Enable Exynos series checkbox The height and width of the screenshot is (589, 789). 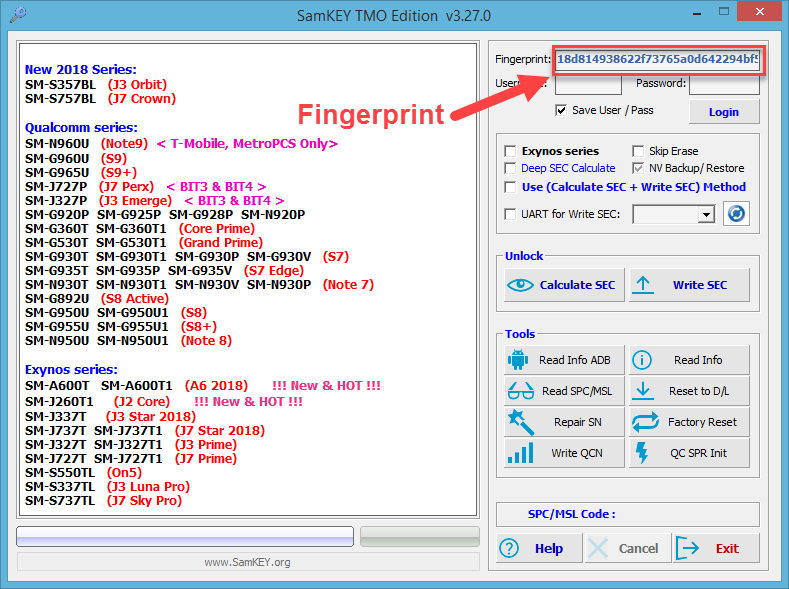(x=512, y=151)
